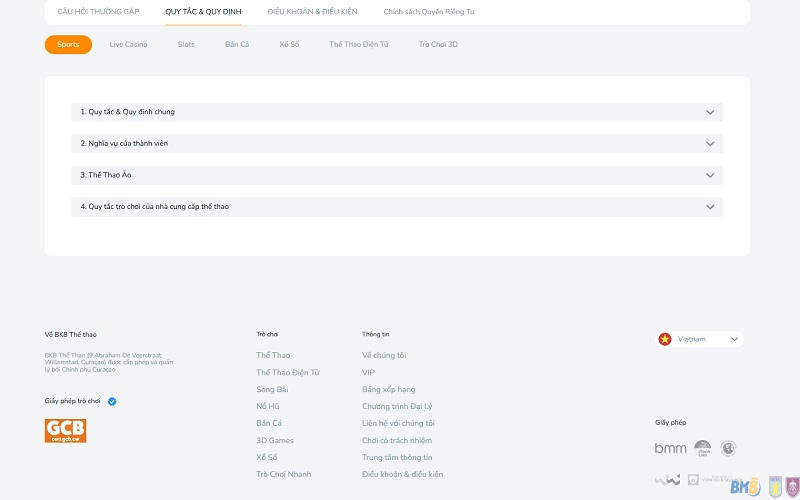
Task: Open the Vietnam language dropdown
Action: click(700, 339)
